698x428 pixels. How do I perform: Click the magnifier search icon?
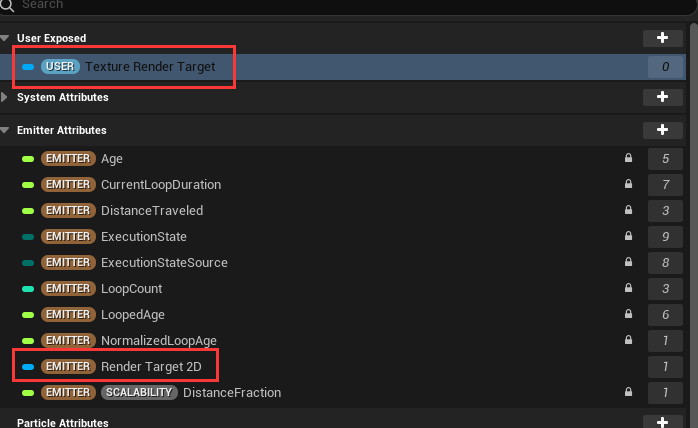(x=7, y=5)
